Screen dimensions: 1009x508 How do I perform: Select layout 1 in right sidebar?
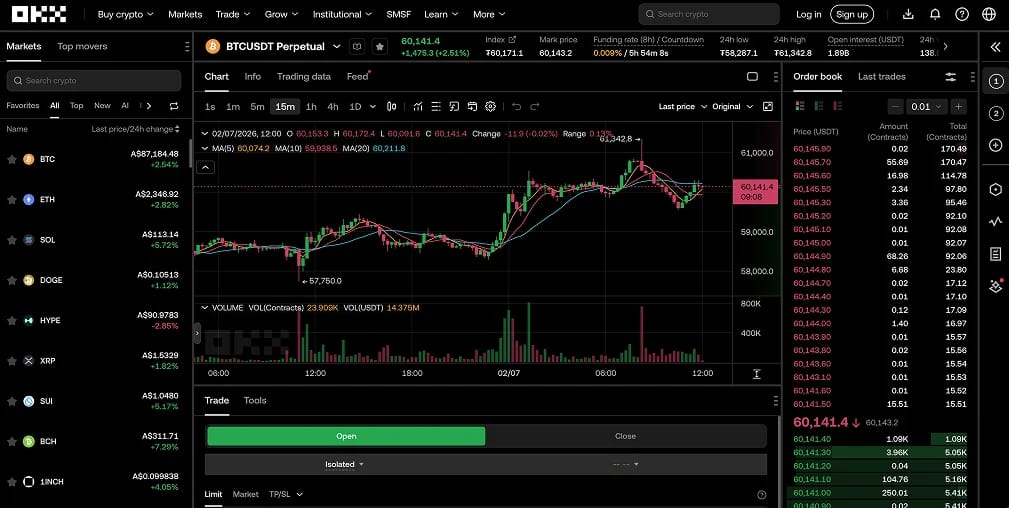[995, 81]
